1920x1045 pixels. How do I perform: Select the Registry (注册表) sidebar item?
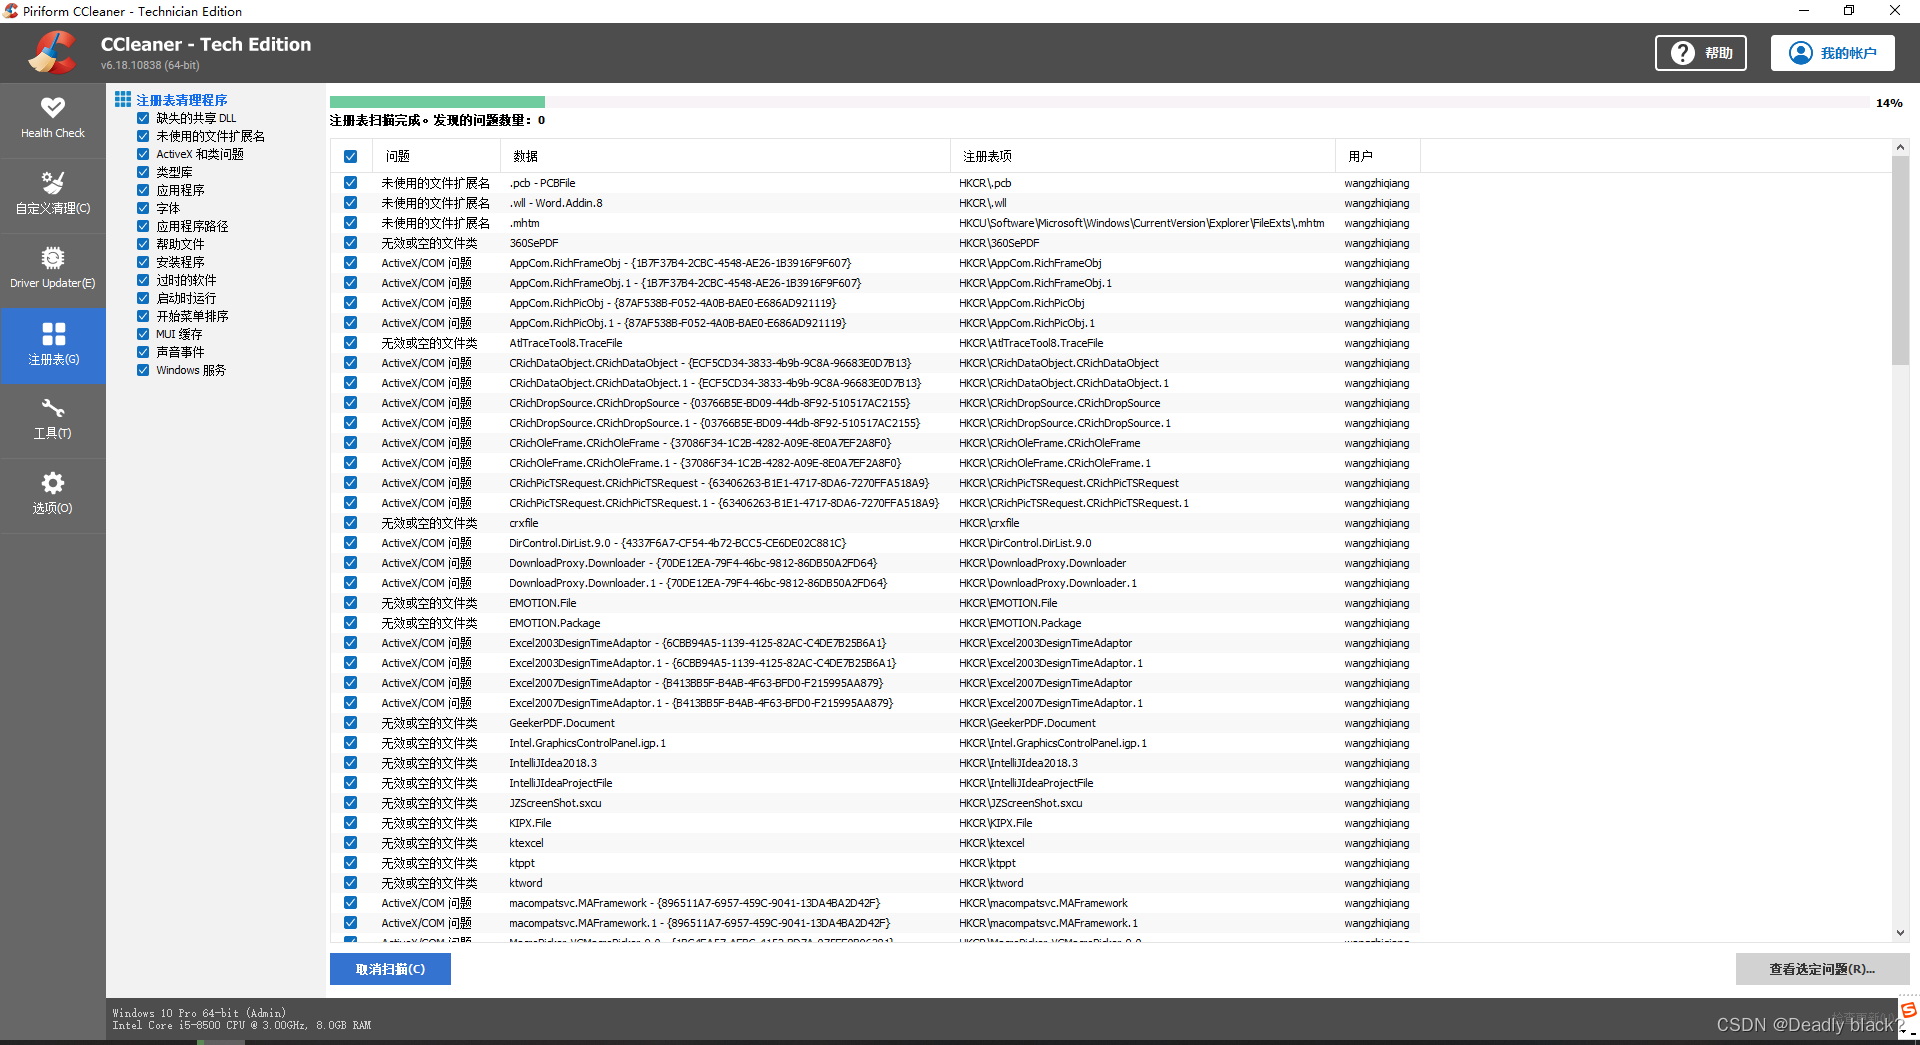(53, 345)
